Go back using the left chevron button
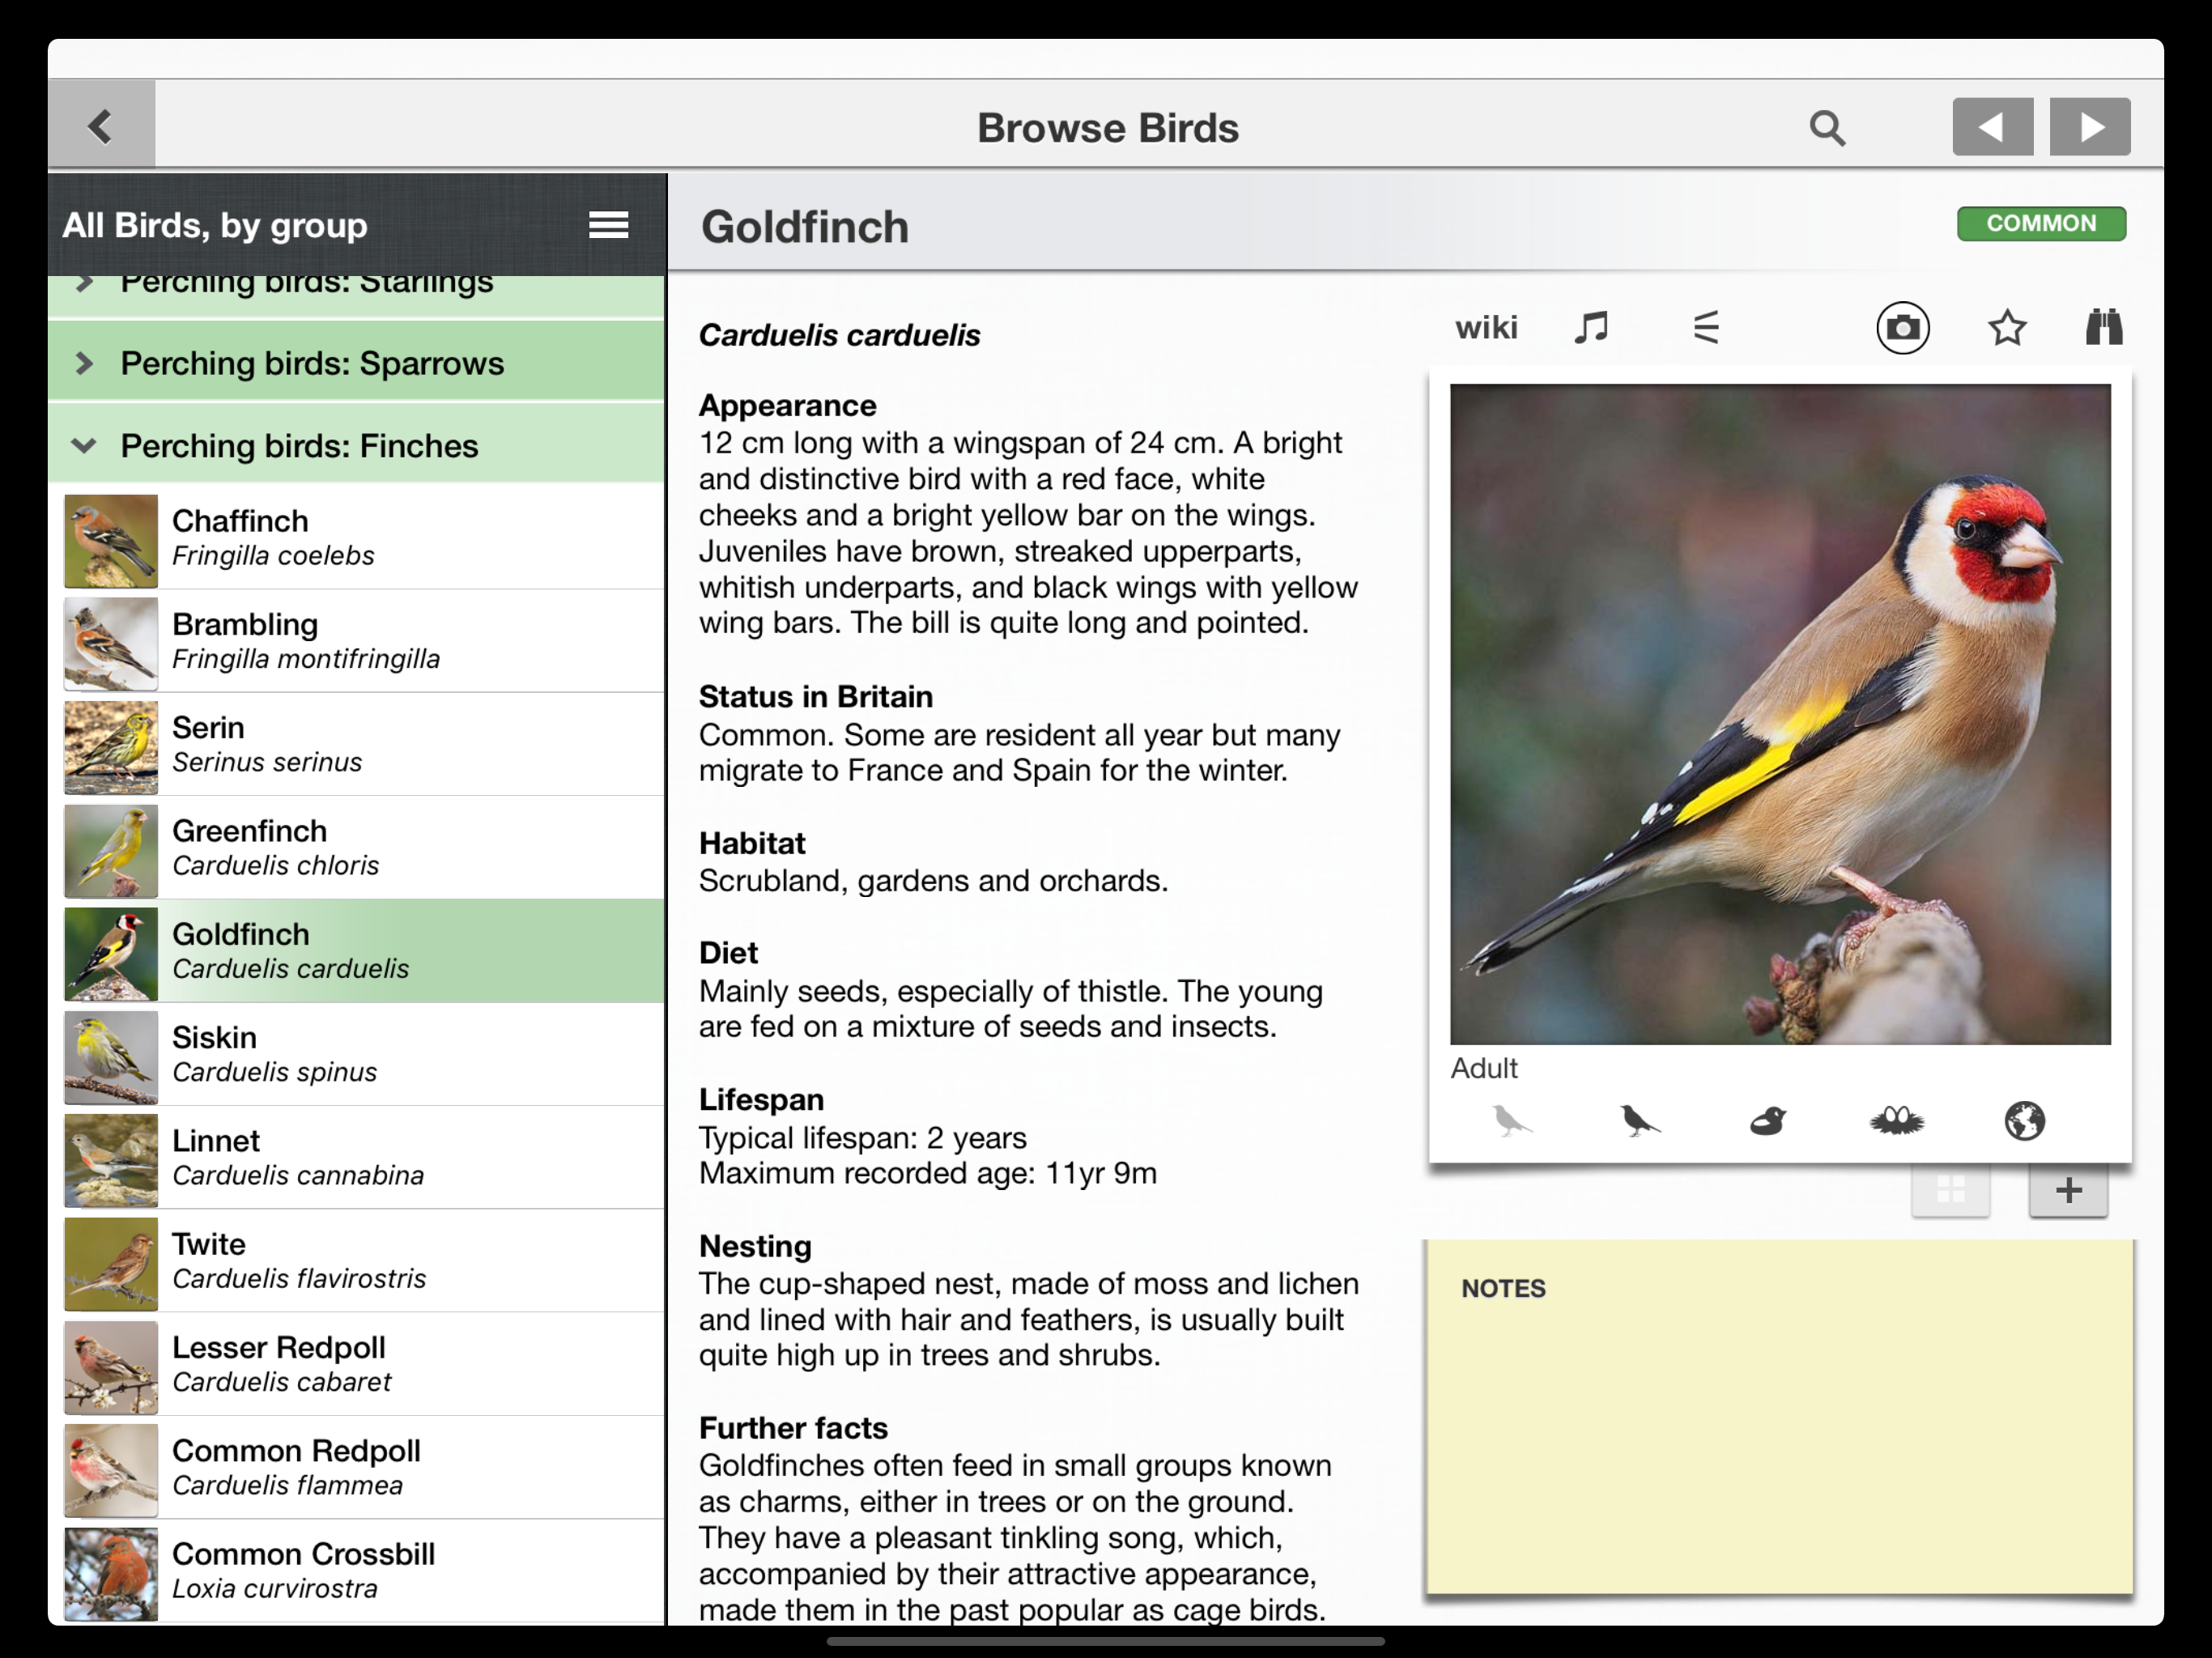 coord(101,126)
